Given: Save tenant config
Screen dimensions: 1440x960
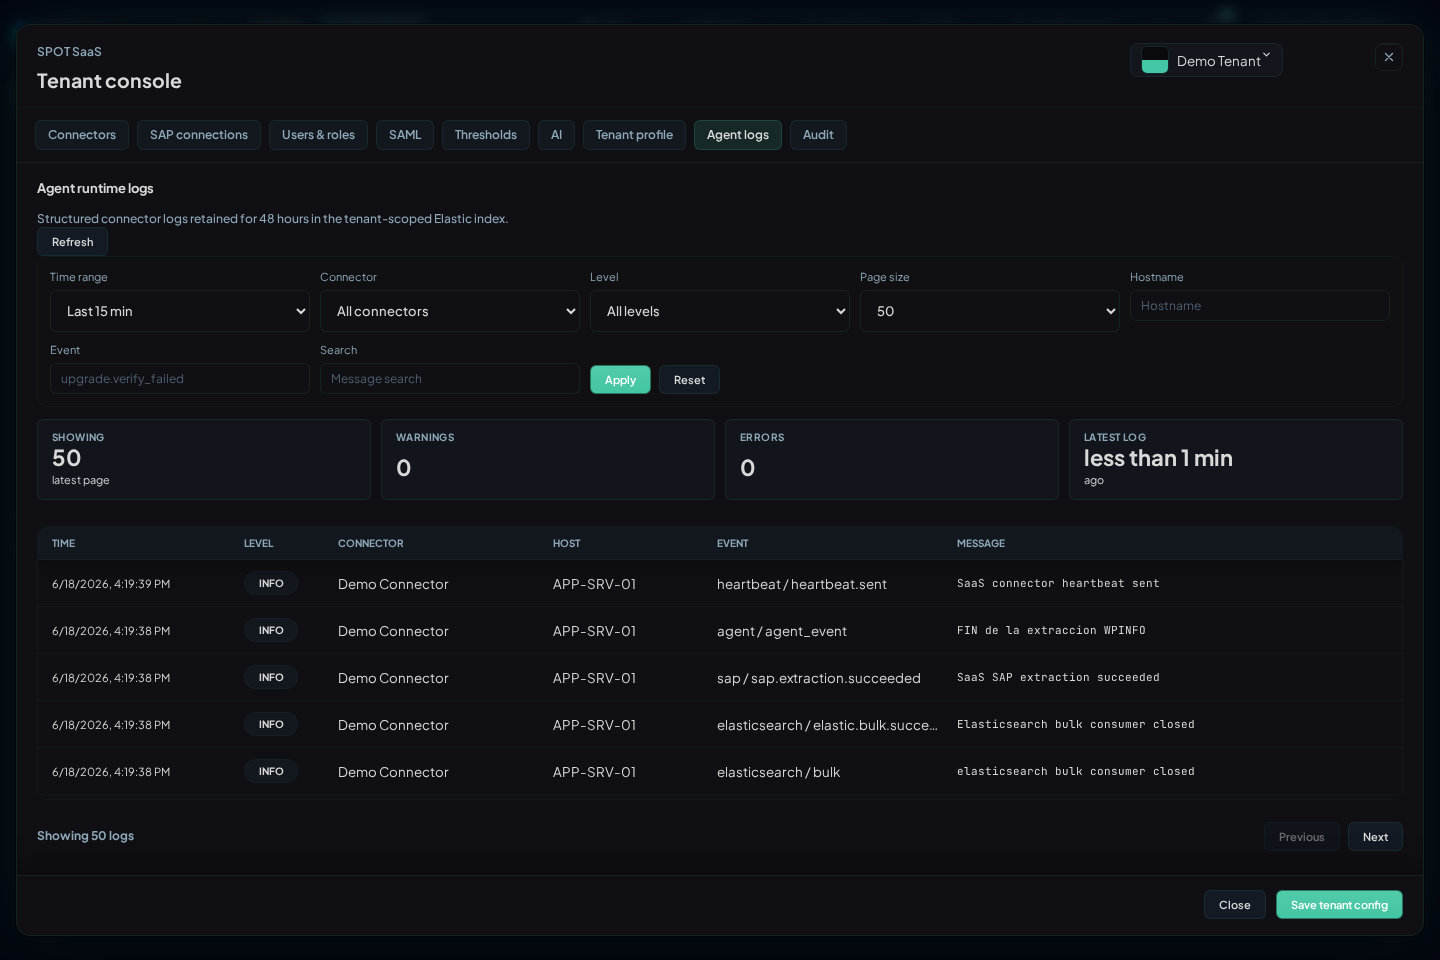Looking at the screenshot, I should (x=1339, y=905).
